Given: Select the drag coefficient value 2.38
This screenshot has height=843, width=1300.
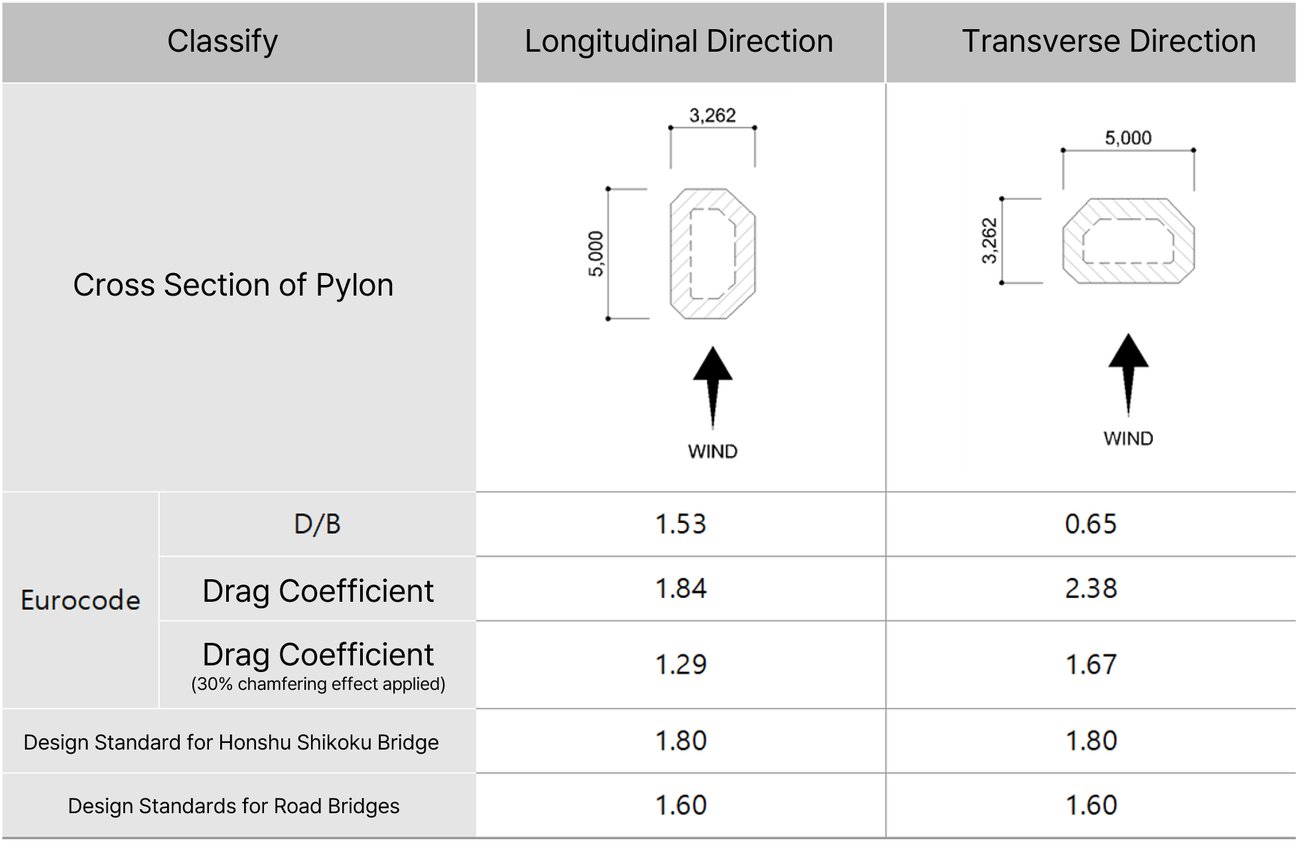Looking at the screenshot, I should click(1091, 589).
